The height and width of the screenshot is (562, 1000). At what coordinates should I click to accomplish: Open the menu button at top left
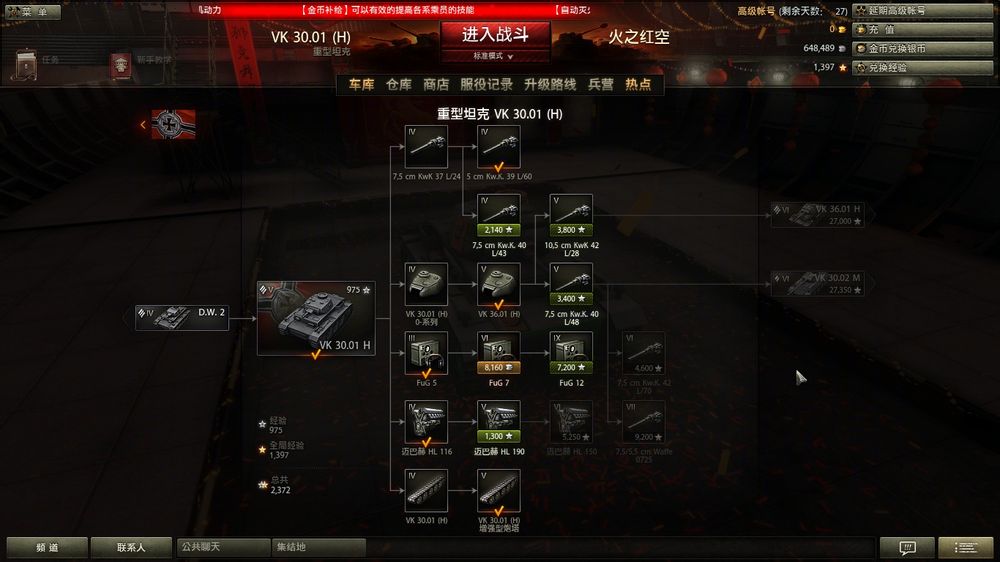[x=32, y=11]
